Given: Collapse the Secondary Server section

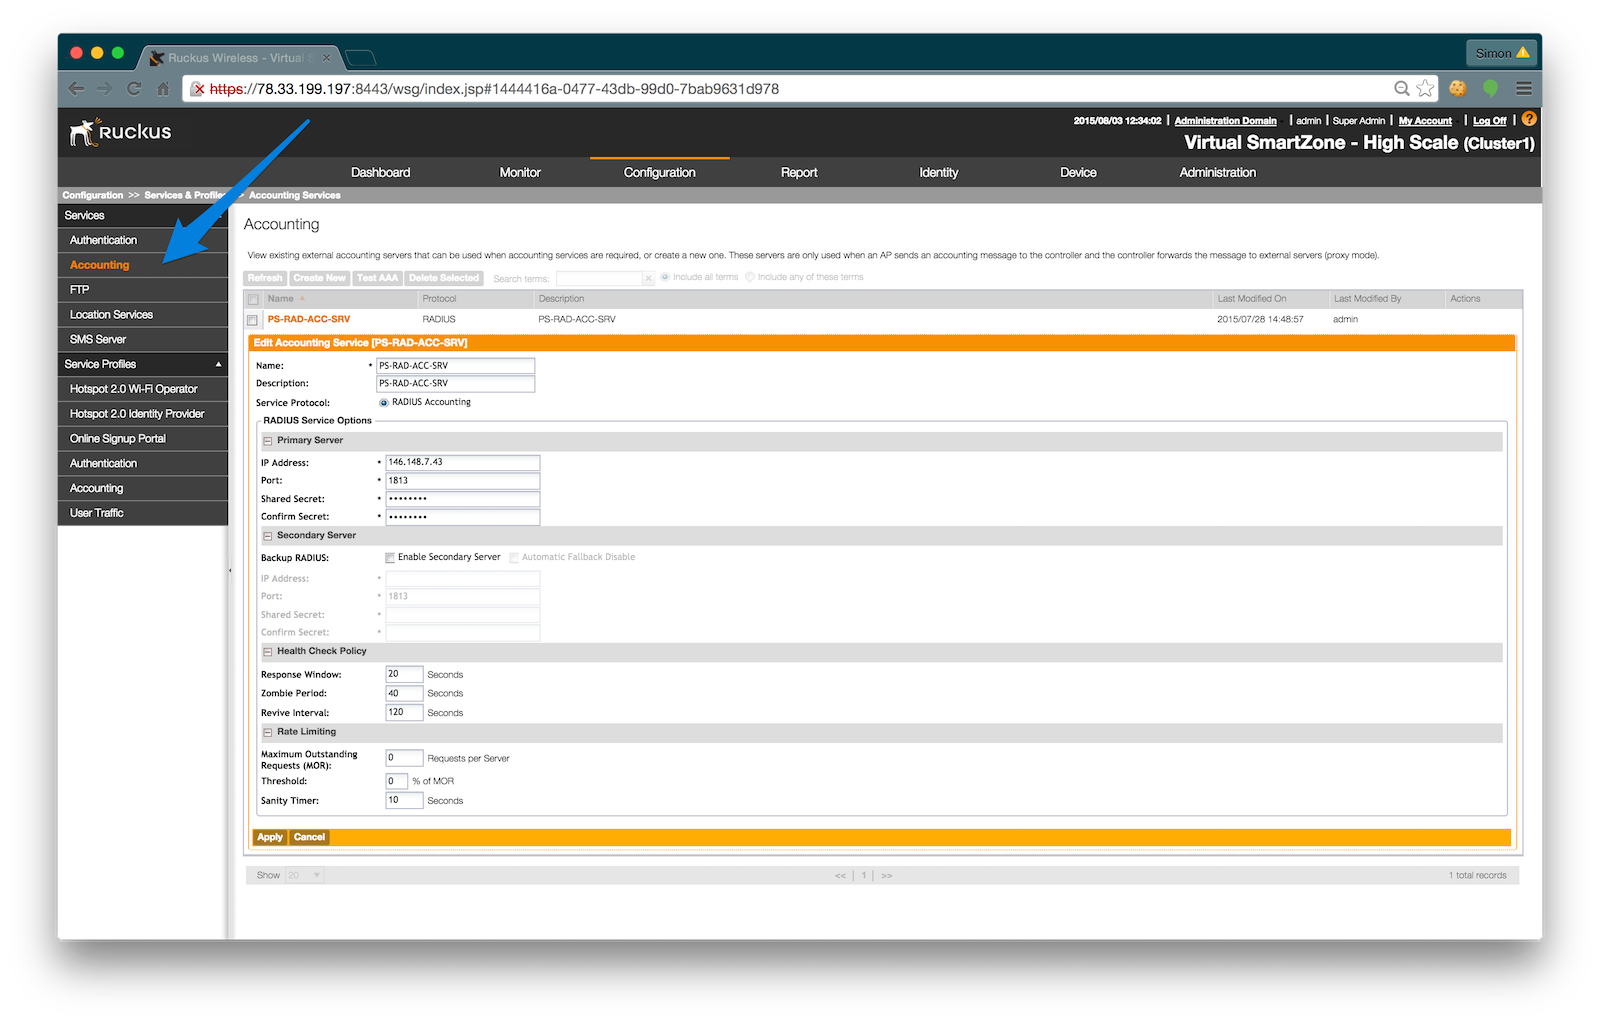Looking at the screenshot, I should [268, 536].
